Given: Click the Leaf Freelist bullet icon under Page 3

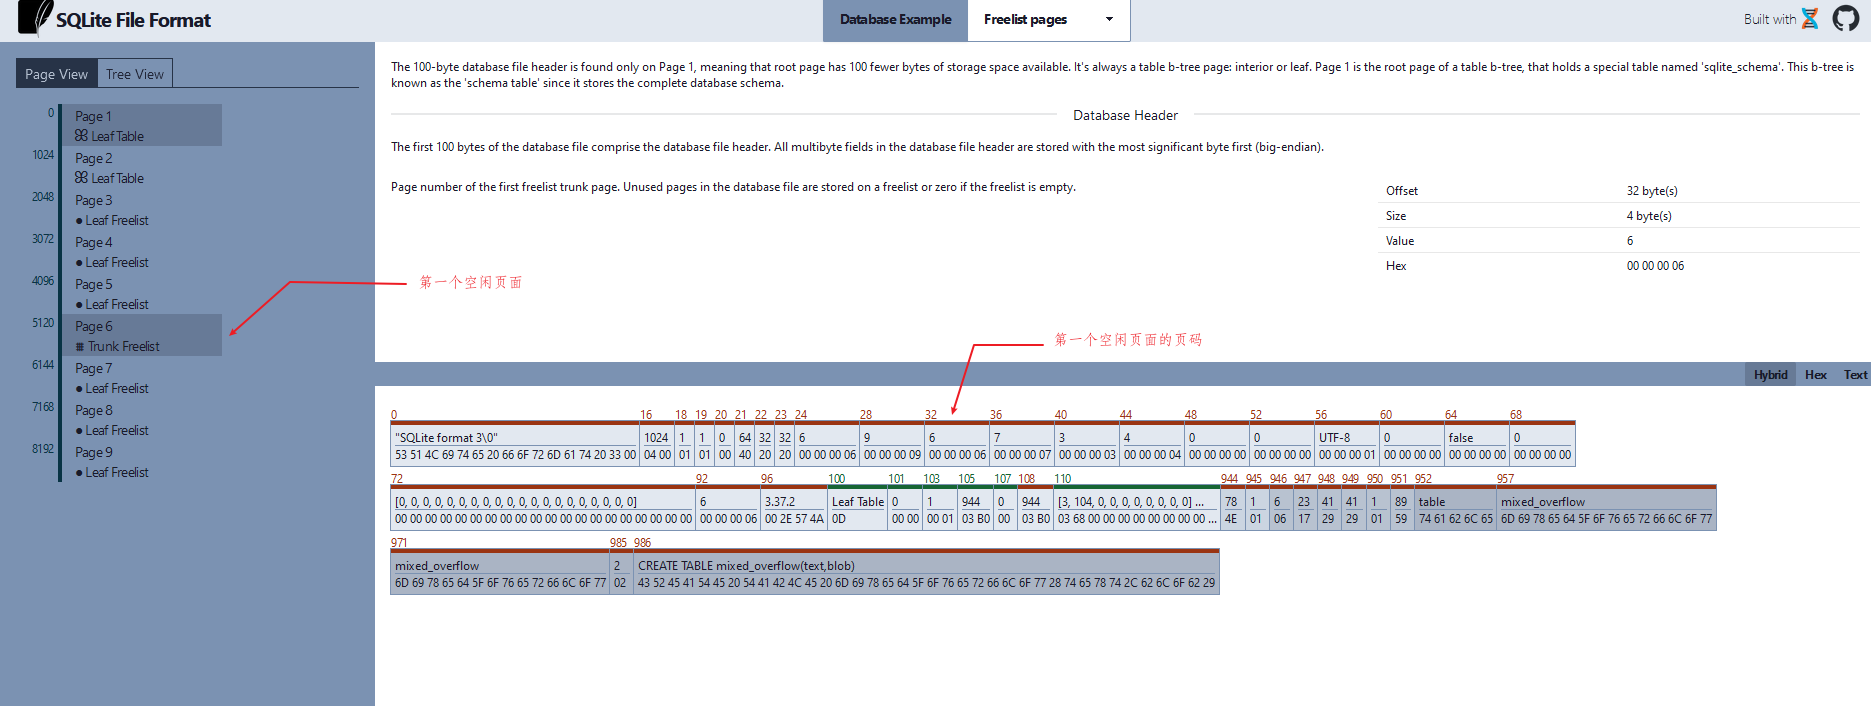Looking at the screenshot, I should pos(79,221).
